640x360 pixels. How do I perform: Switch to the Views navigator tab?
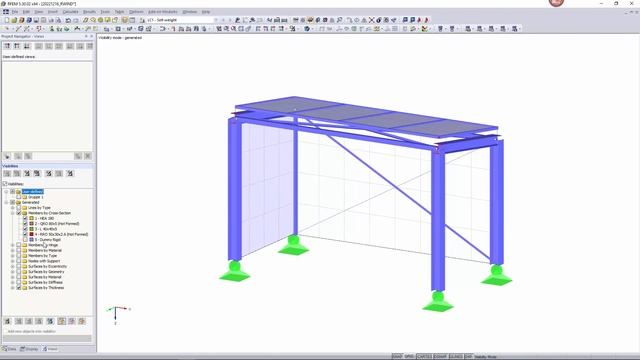click(51, 349)
